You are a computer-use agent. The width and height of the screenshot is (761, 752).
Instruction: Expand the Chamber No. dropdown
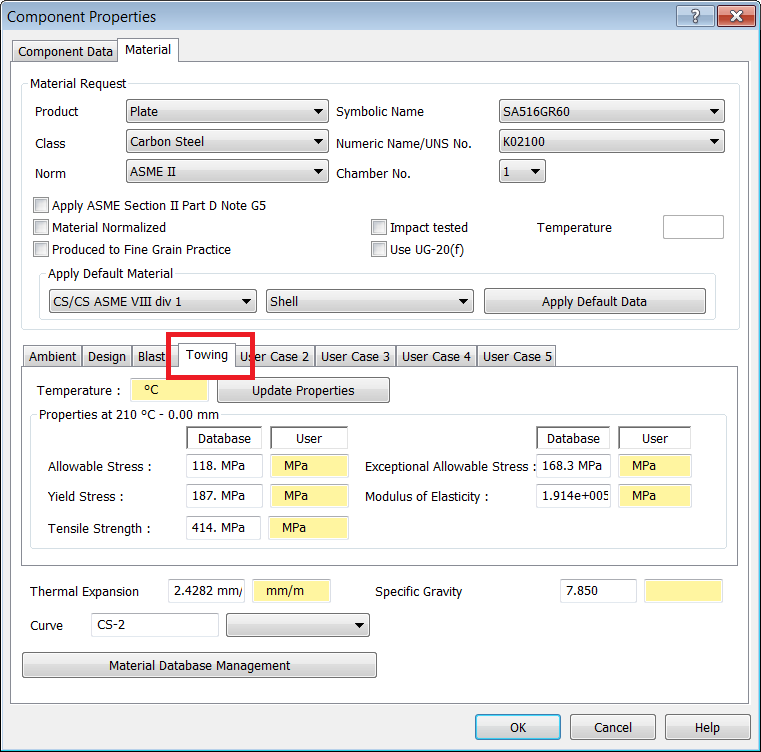[522, 172]
